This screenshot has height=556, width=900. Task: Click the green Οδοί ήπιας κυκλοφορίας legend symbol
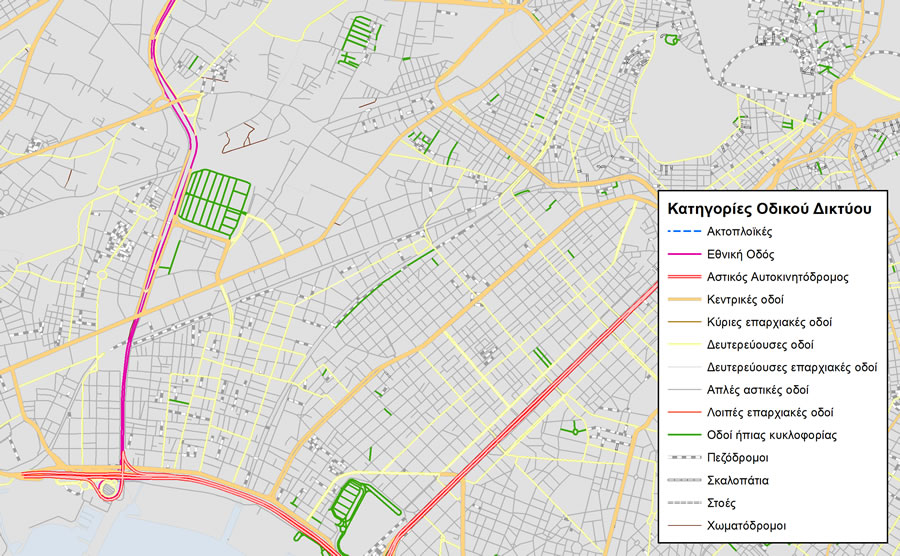point(683,435)
